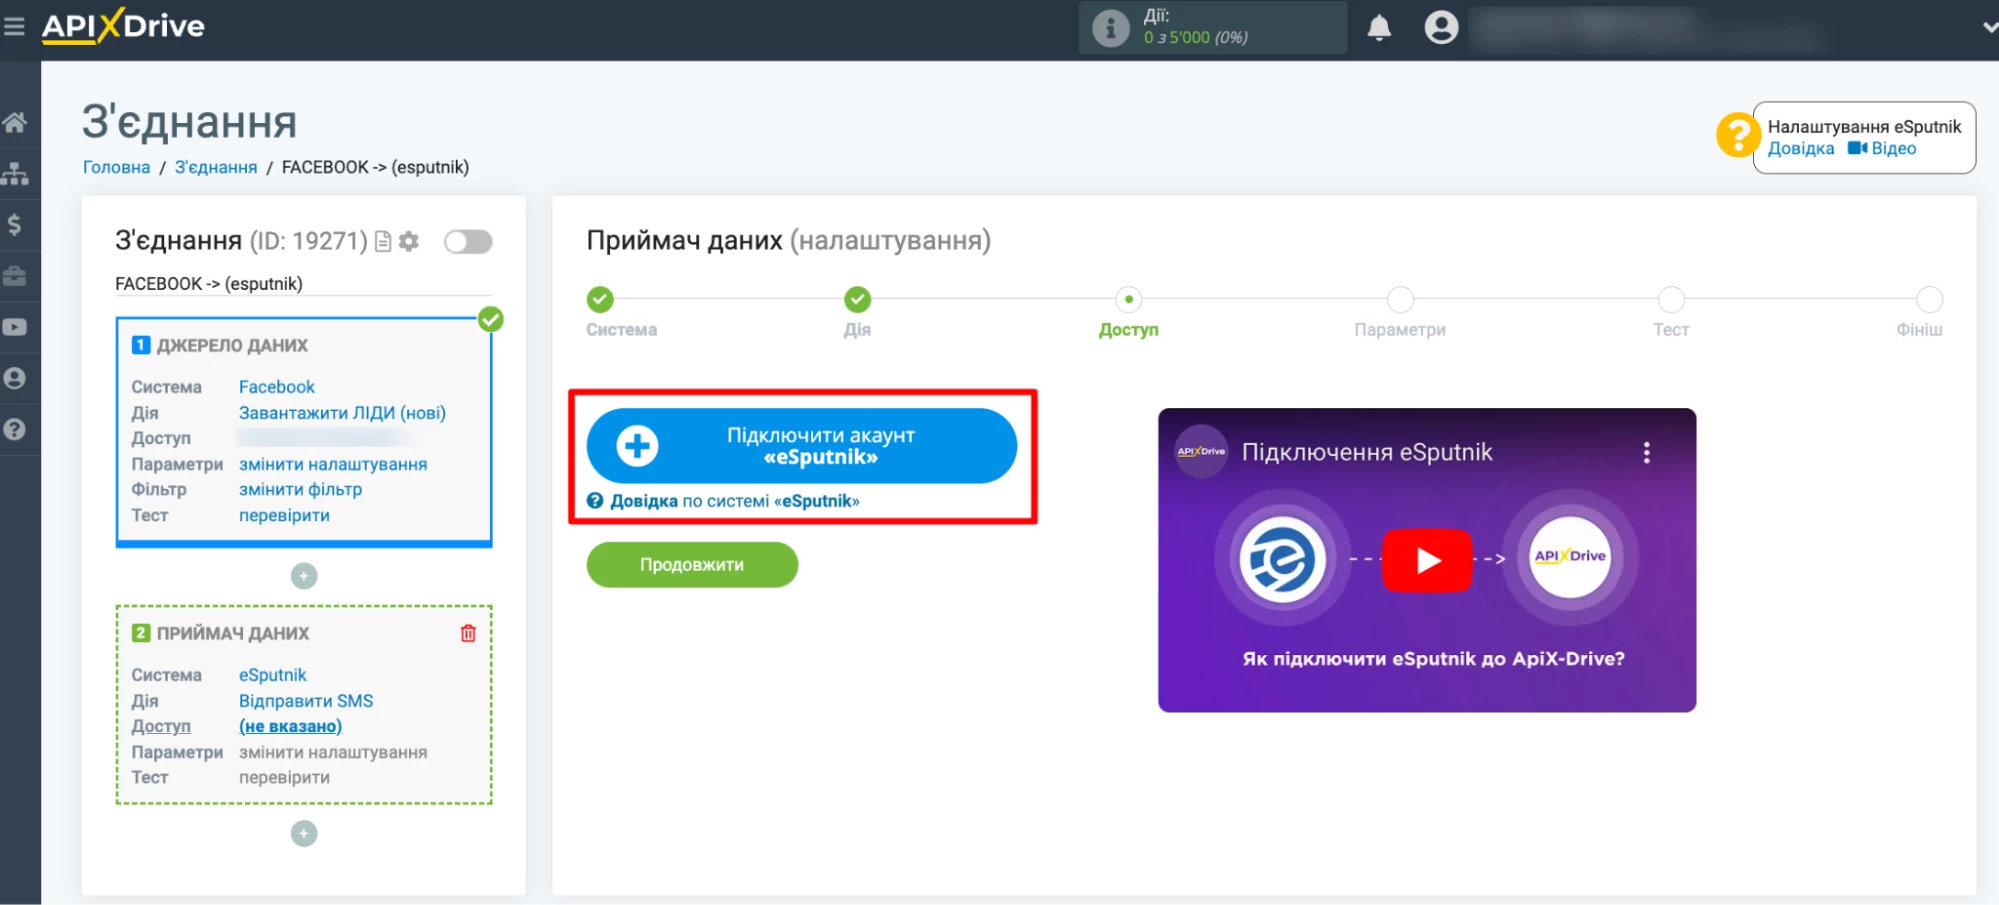Go to the Параметри step
Viewport: 1999px width, 905px height.
click(x=1400, y=299)
